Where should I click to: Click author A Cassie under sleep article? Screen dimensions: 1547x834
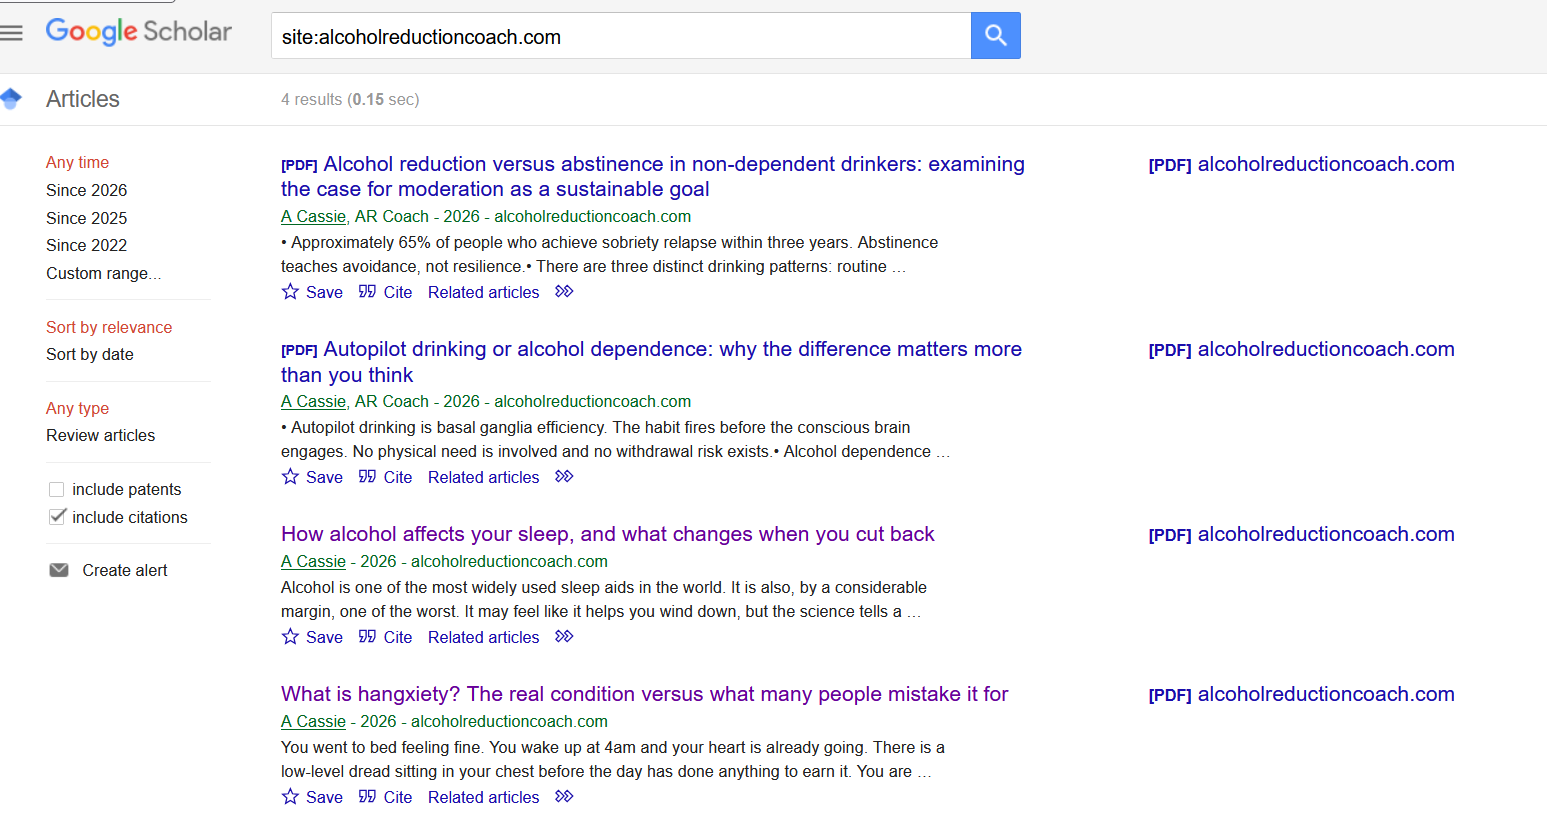click(313, 561)
